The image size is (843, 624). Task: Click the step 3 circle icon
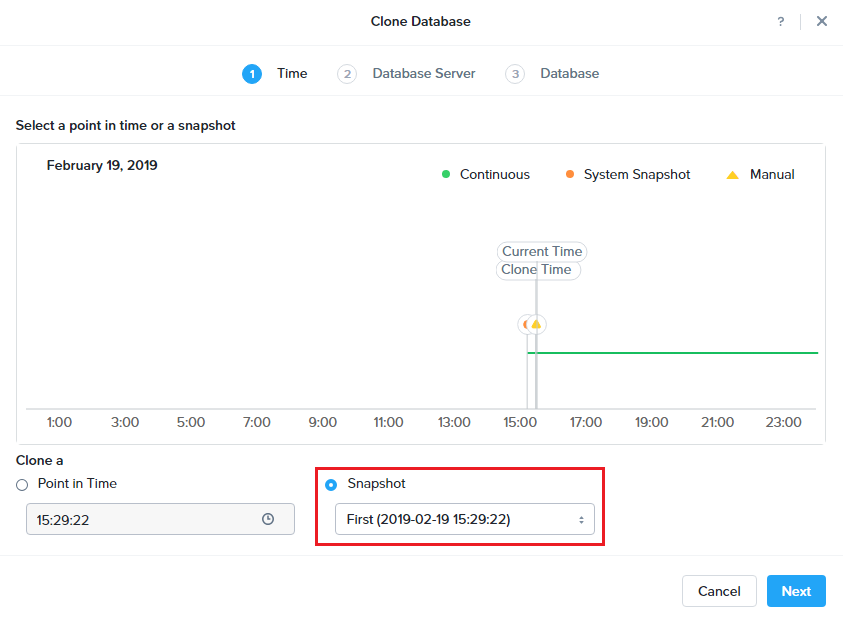(515, 74)
